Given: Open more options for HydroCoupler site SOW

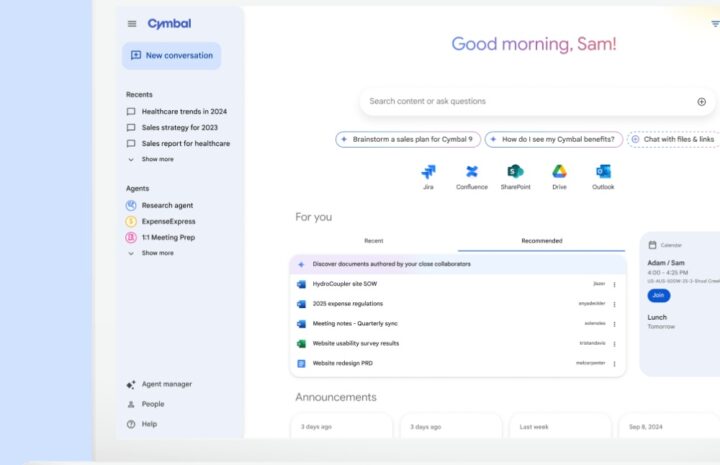Looking at the screenshot, I should [x=614, y=285].
